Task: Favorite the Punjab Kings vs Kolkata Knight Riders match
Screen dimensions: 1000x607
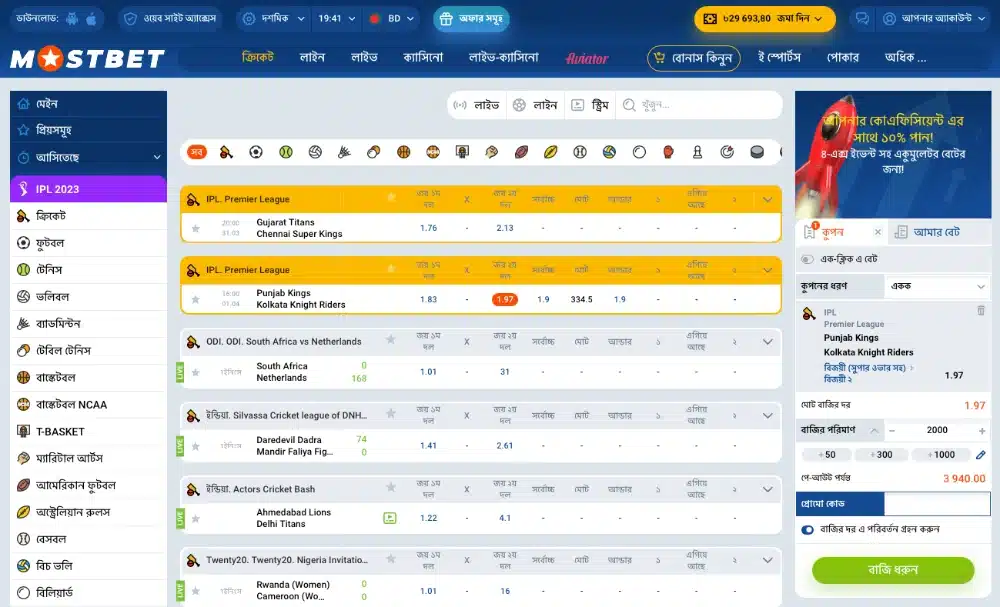Action: tap(196, 300)
